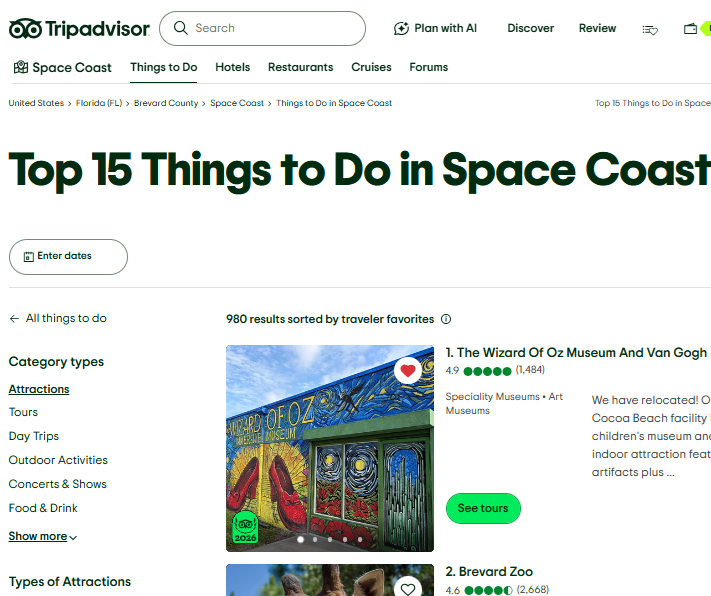Select the Attractions category

tap(39, 389)
